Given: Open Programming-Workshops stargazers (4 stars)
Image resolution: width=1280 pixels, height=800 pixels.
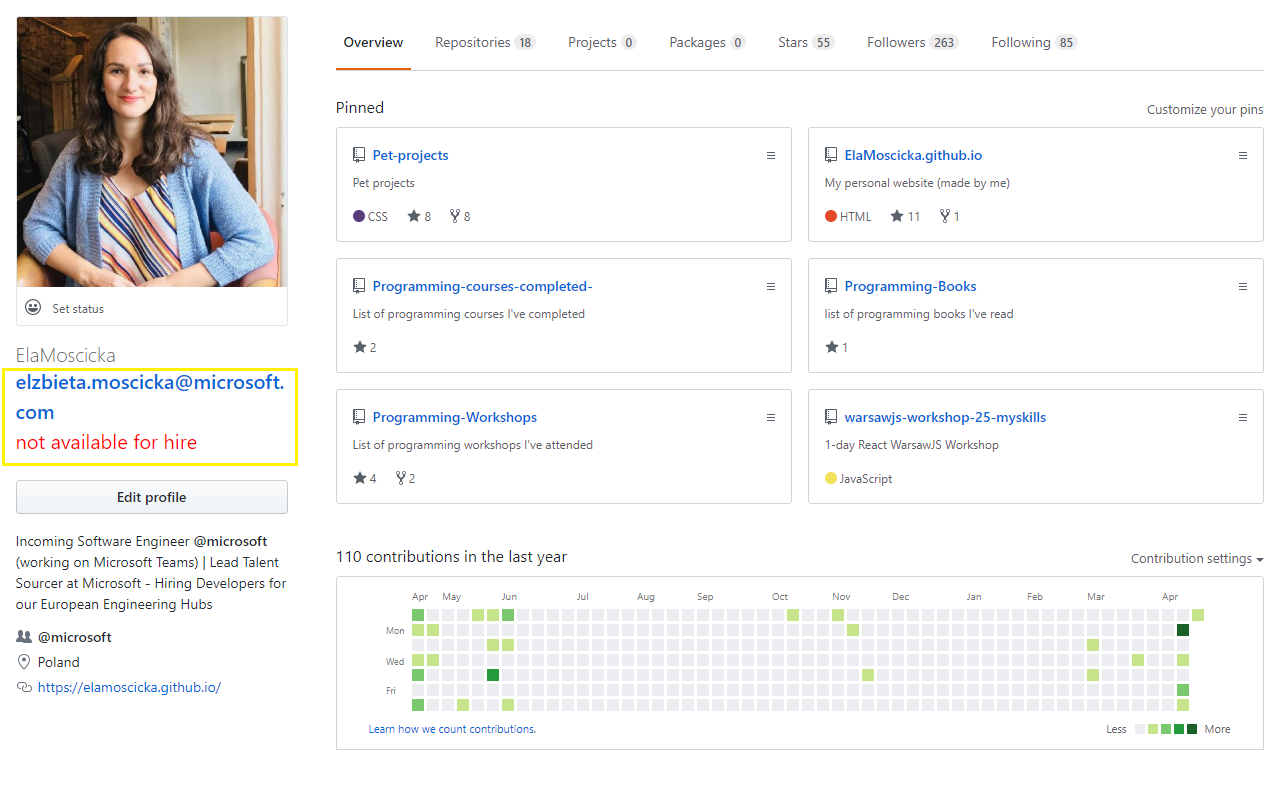Looking at the screenshot, I should 365,478.
